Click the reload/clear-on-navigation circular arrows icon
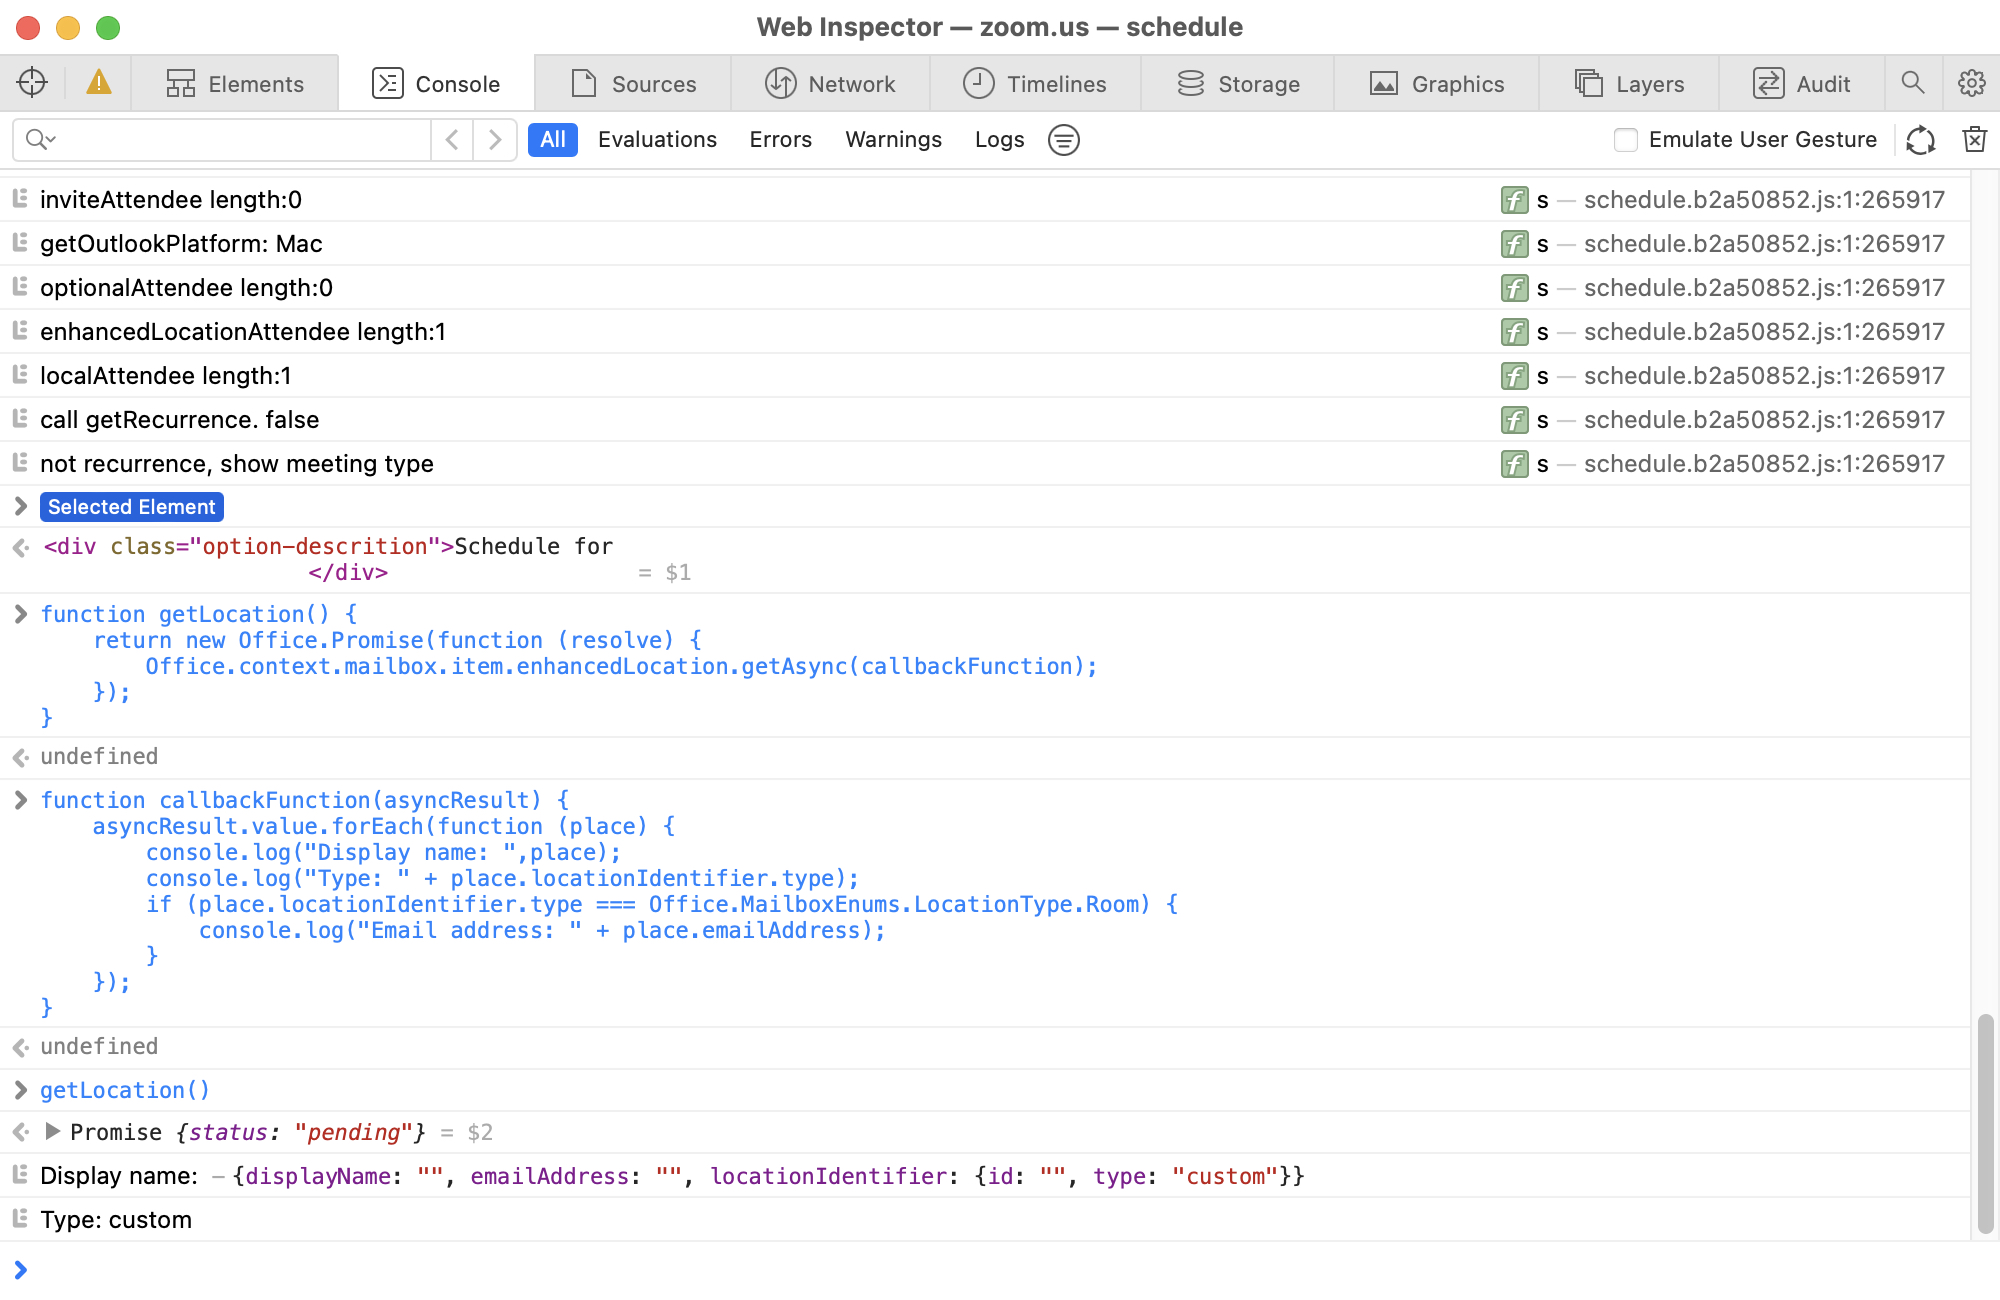Image resolution: width=2000 pixels, height=1300 pixels. pos(1920,140)
